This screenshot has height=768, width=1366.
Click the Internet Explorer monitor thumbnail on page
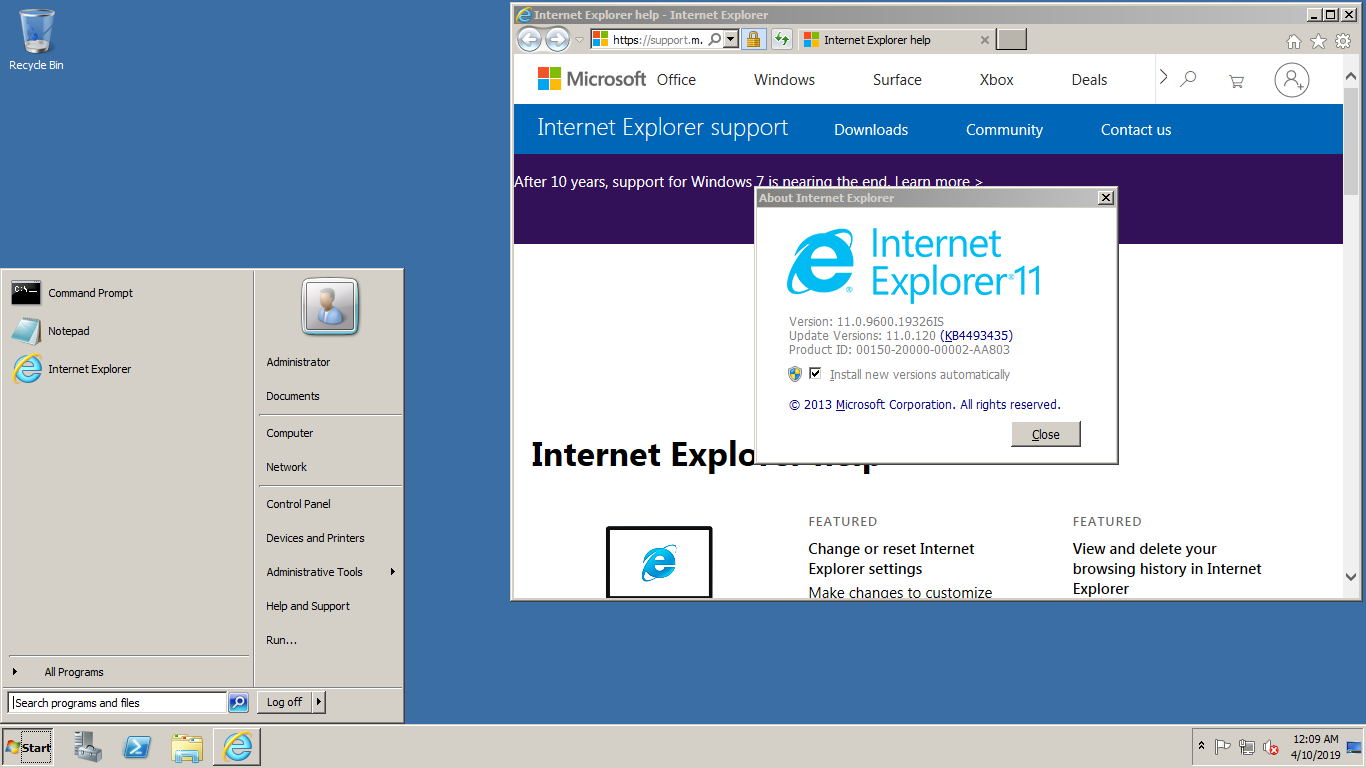tap(659, 562)
